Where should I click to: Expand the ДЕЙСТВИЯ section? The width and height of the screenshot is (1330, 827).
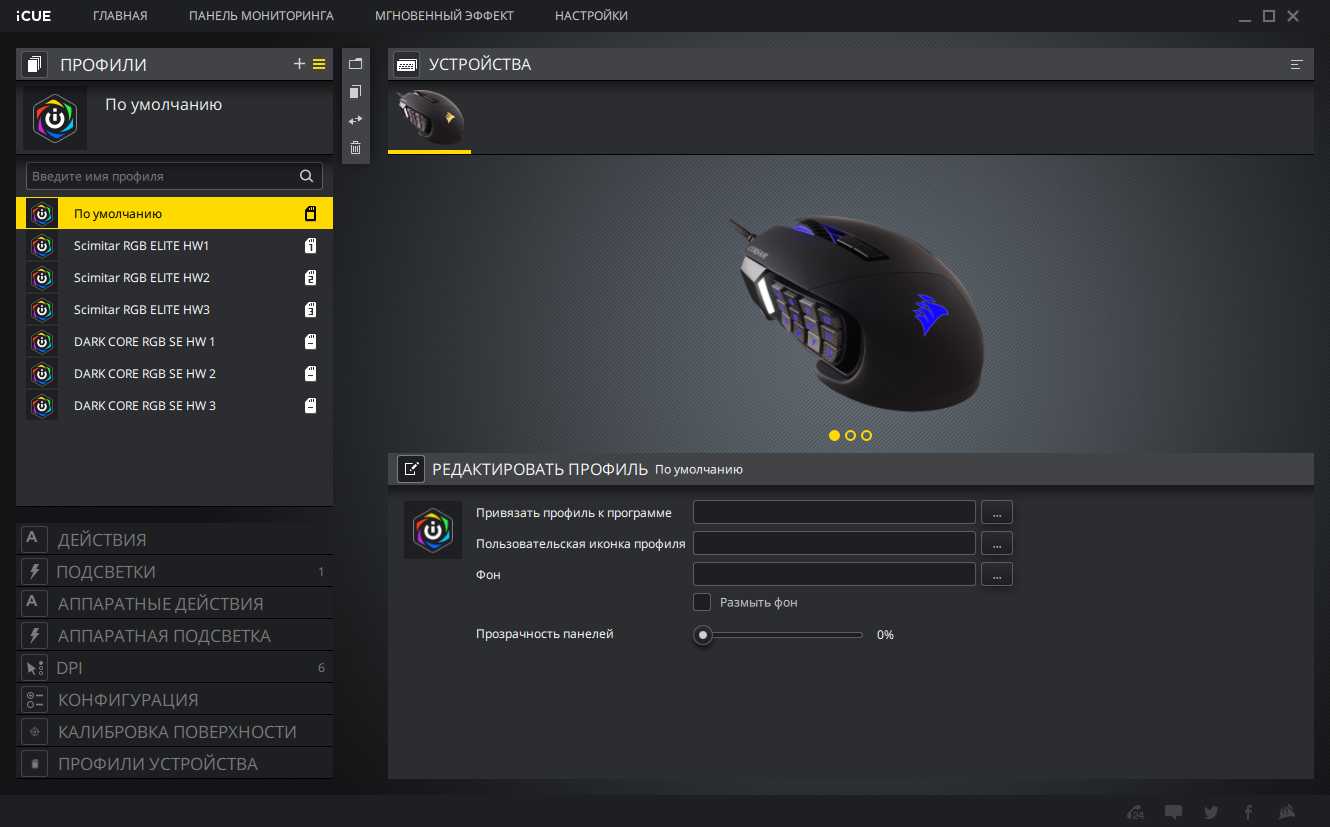pyautogui.click(x=102, y=540)
